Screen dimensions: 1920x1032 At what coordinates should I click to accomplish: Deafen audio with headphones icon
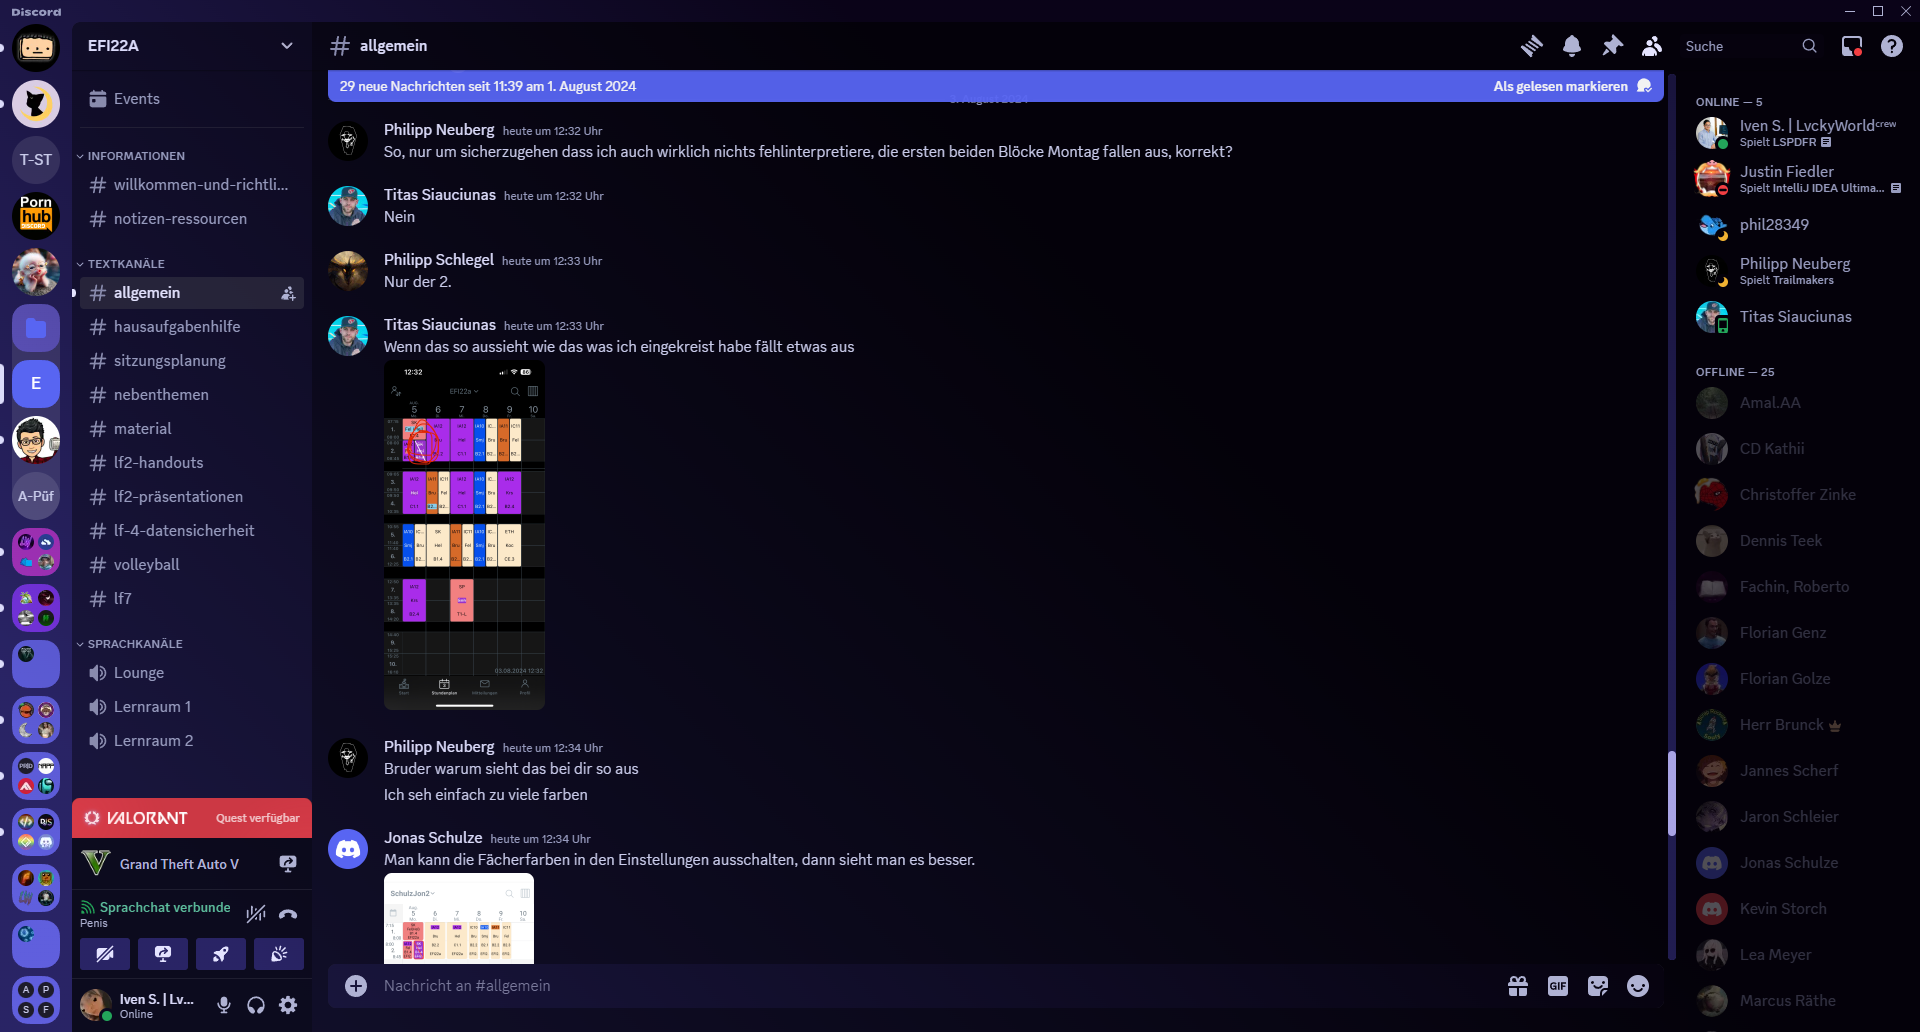click(256, 1005)
